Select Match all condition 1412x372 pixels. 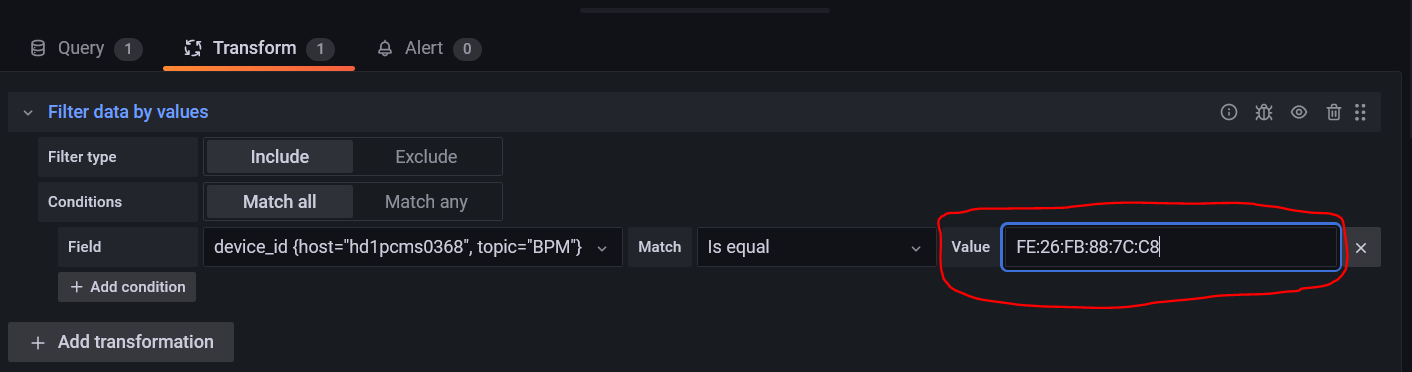279,202
